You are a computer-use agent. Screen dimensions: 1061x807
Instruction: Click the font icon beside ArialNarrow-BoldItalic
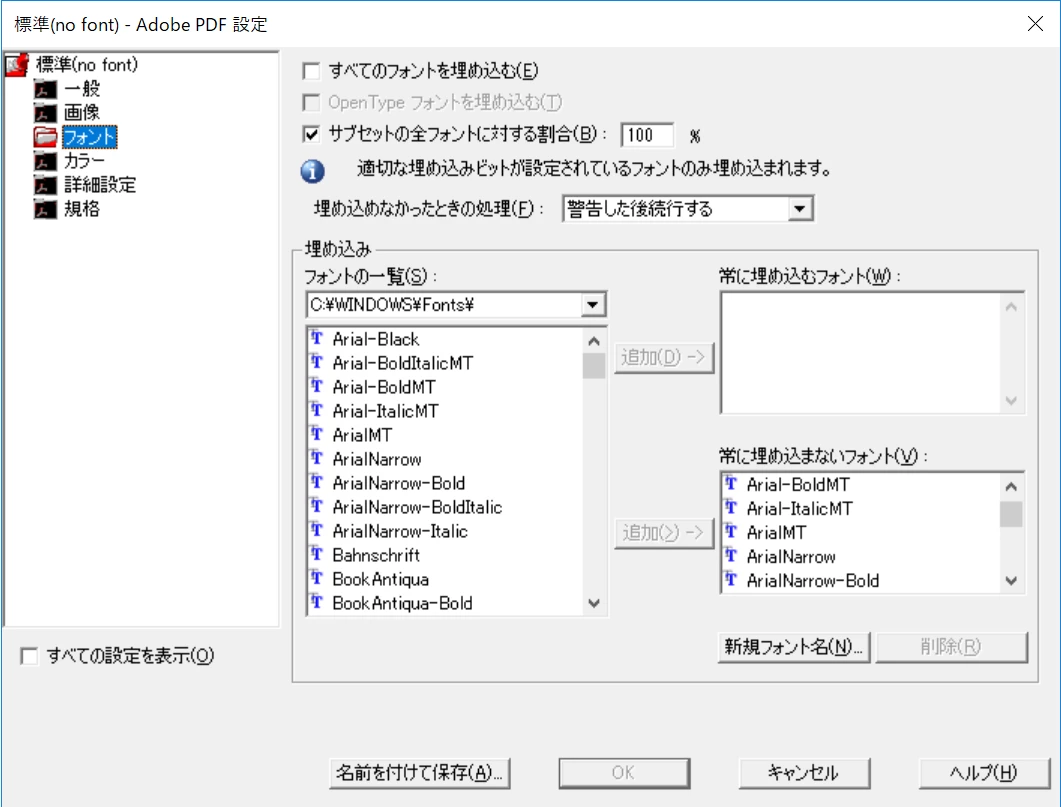point(317,506)
